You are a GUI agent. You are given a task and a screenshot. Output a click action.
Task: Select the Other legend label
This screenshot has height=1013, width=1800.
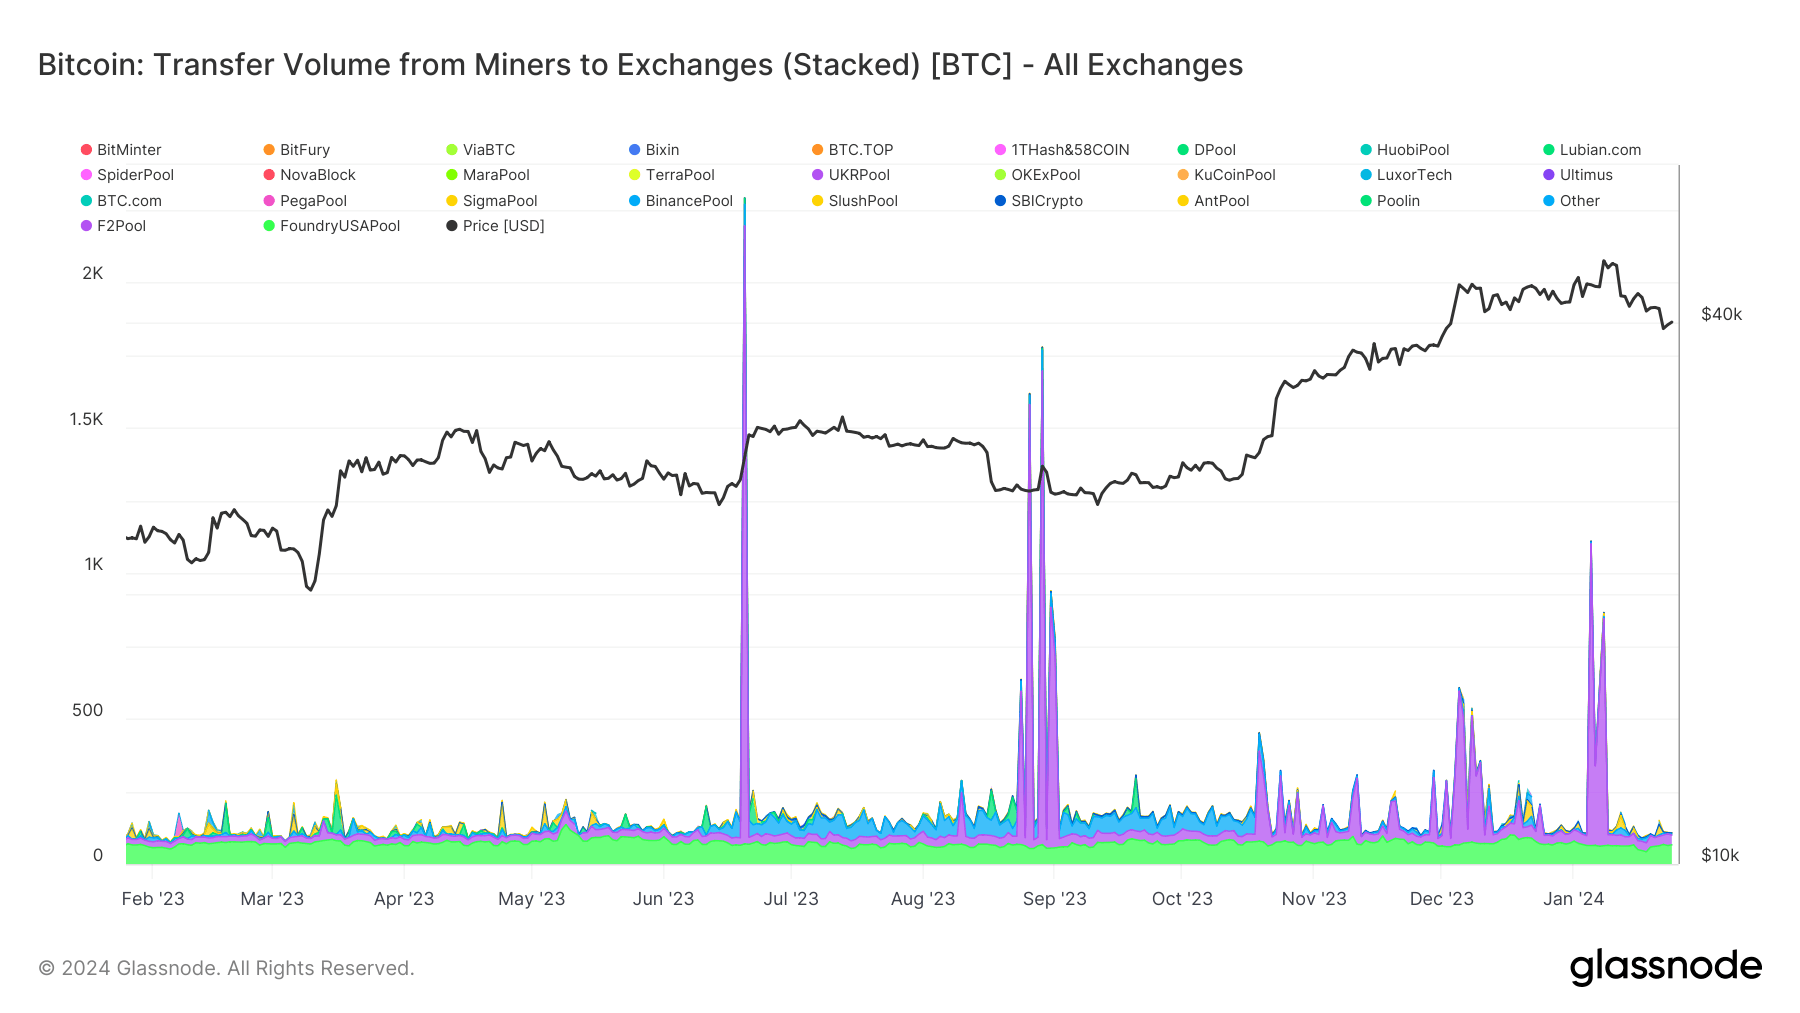(1580, 201)
